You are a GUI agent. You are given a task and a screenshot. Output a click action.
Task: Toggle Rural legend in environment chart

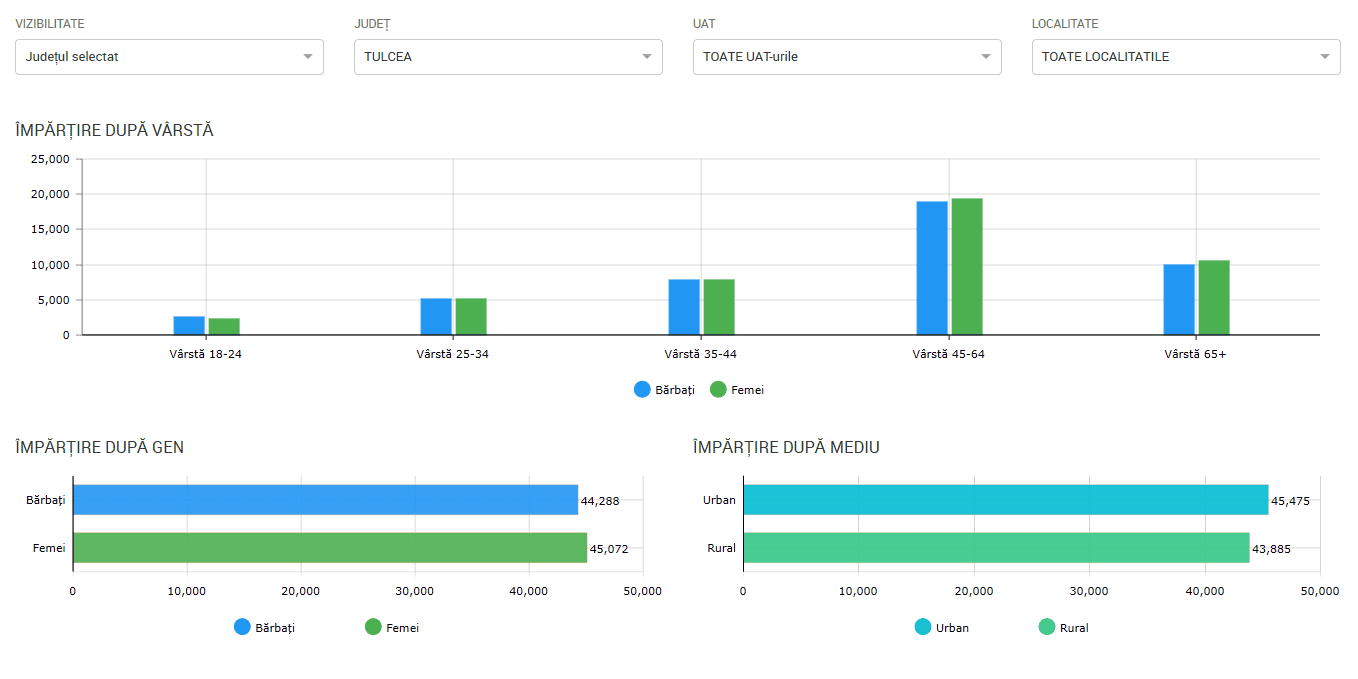(x=1063, y=628)
